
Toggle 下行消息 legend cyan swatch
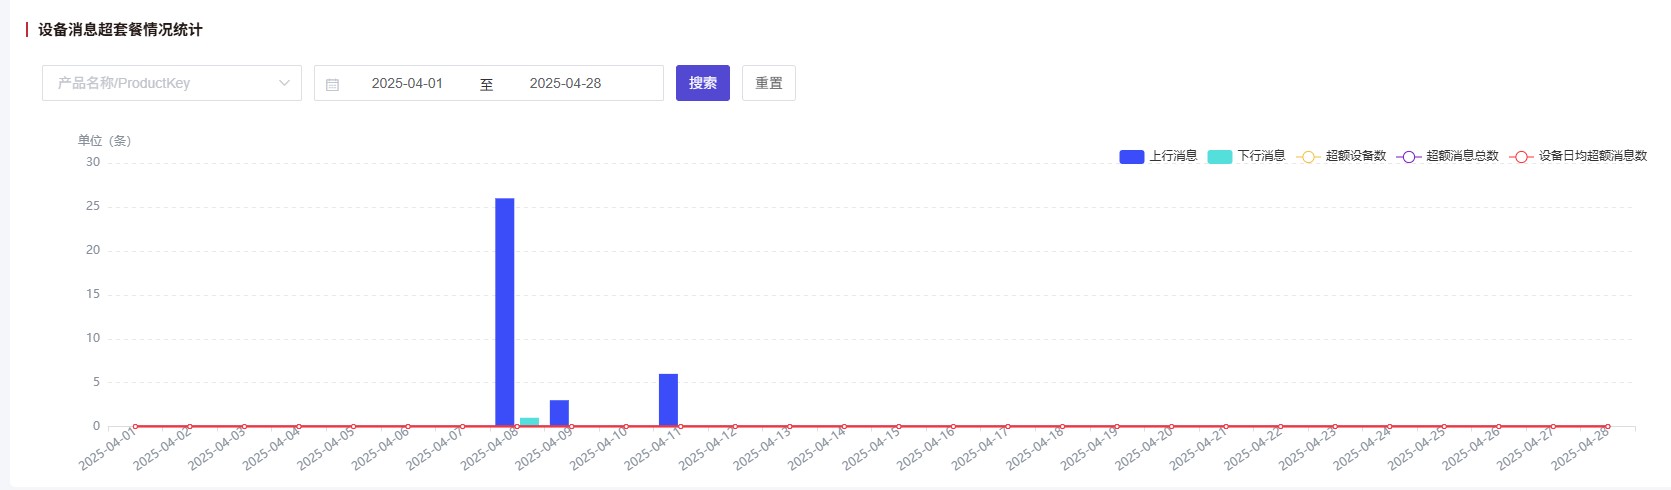1219,157
